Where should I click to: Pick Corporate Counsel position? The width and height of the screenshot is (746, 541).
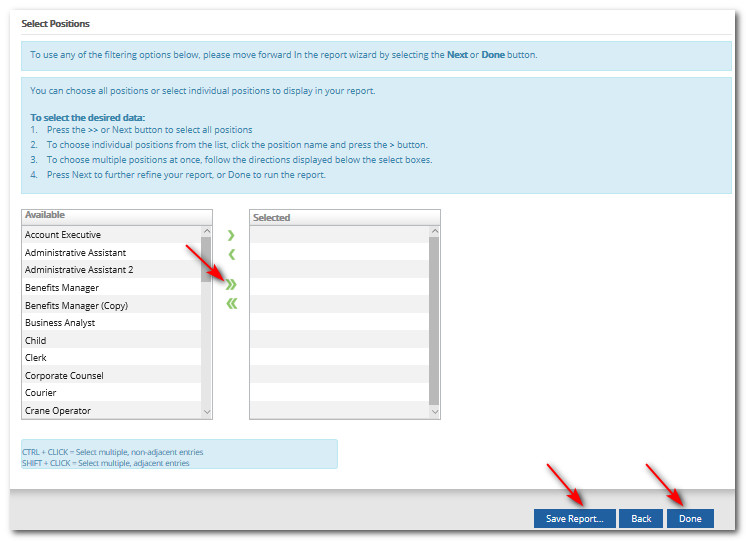[x=64, y=376]
